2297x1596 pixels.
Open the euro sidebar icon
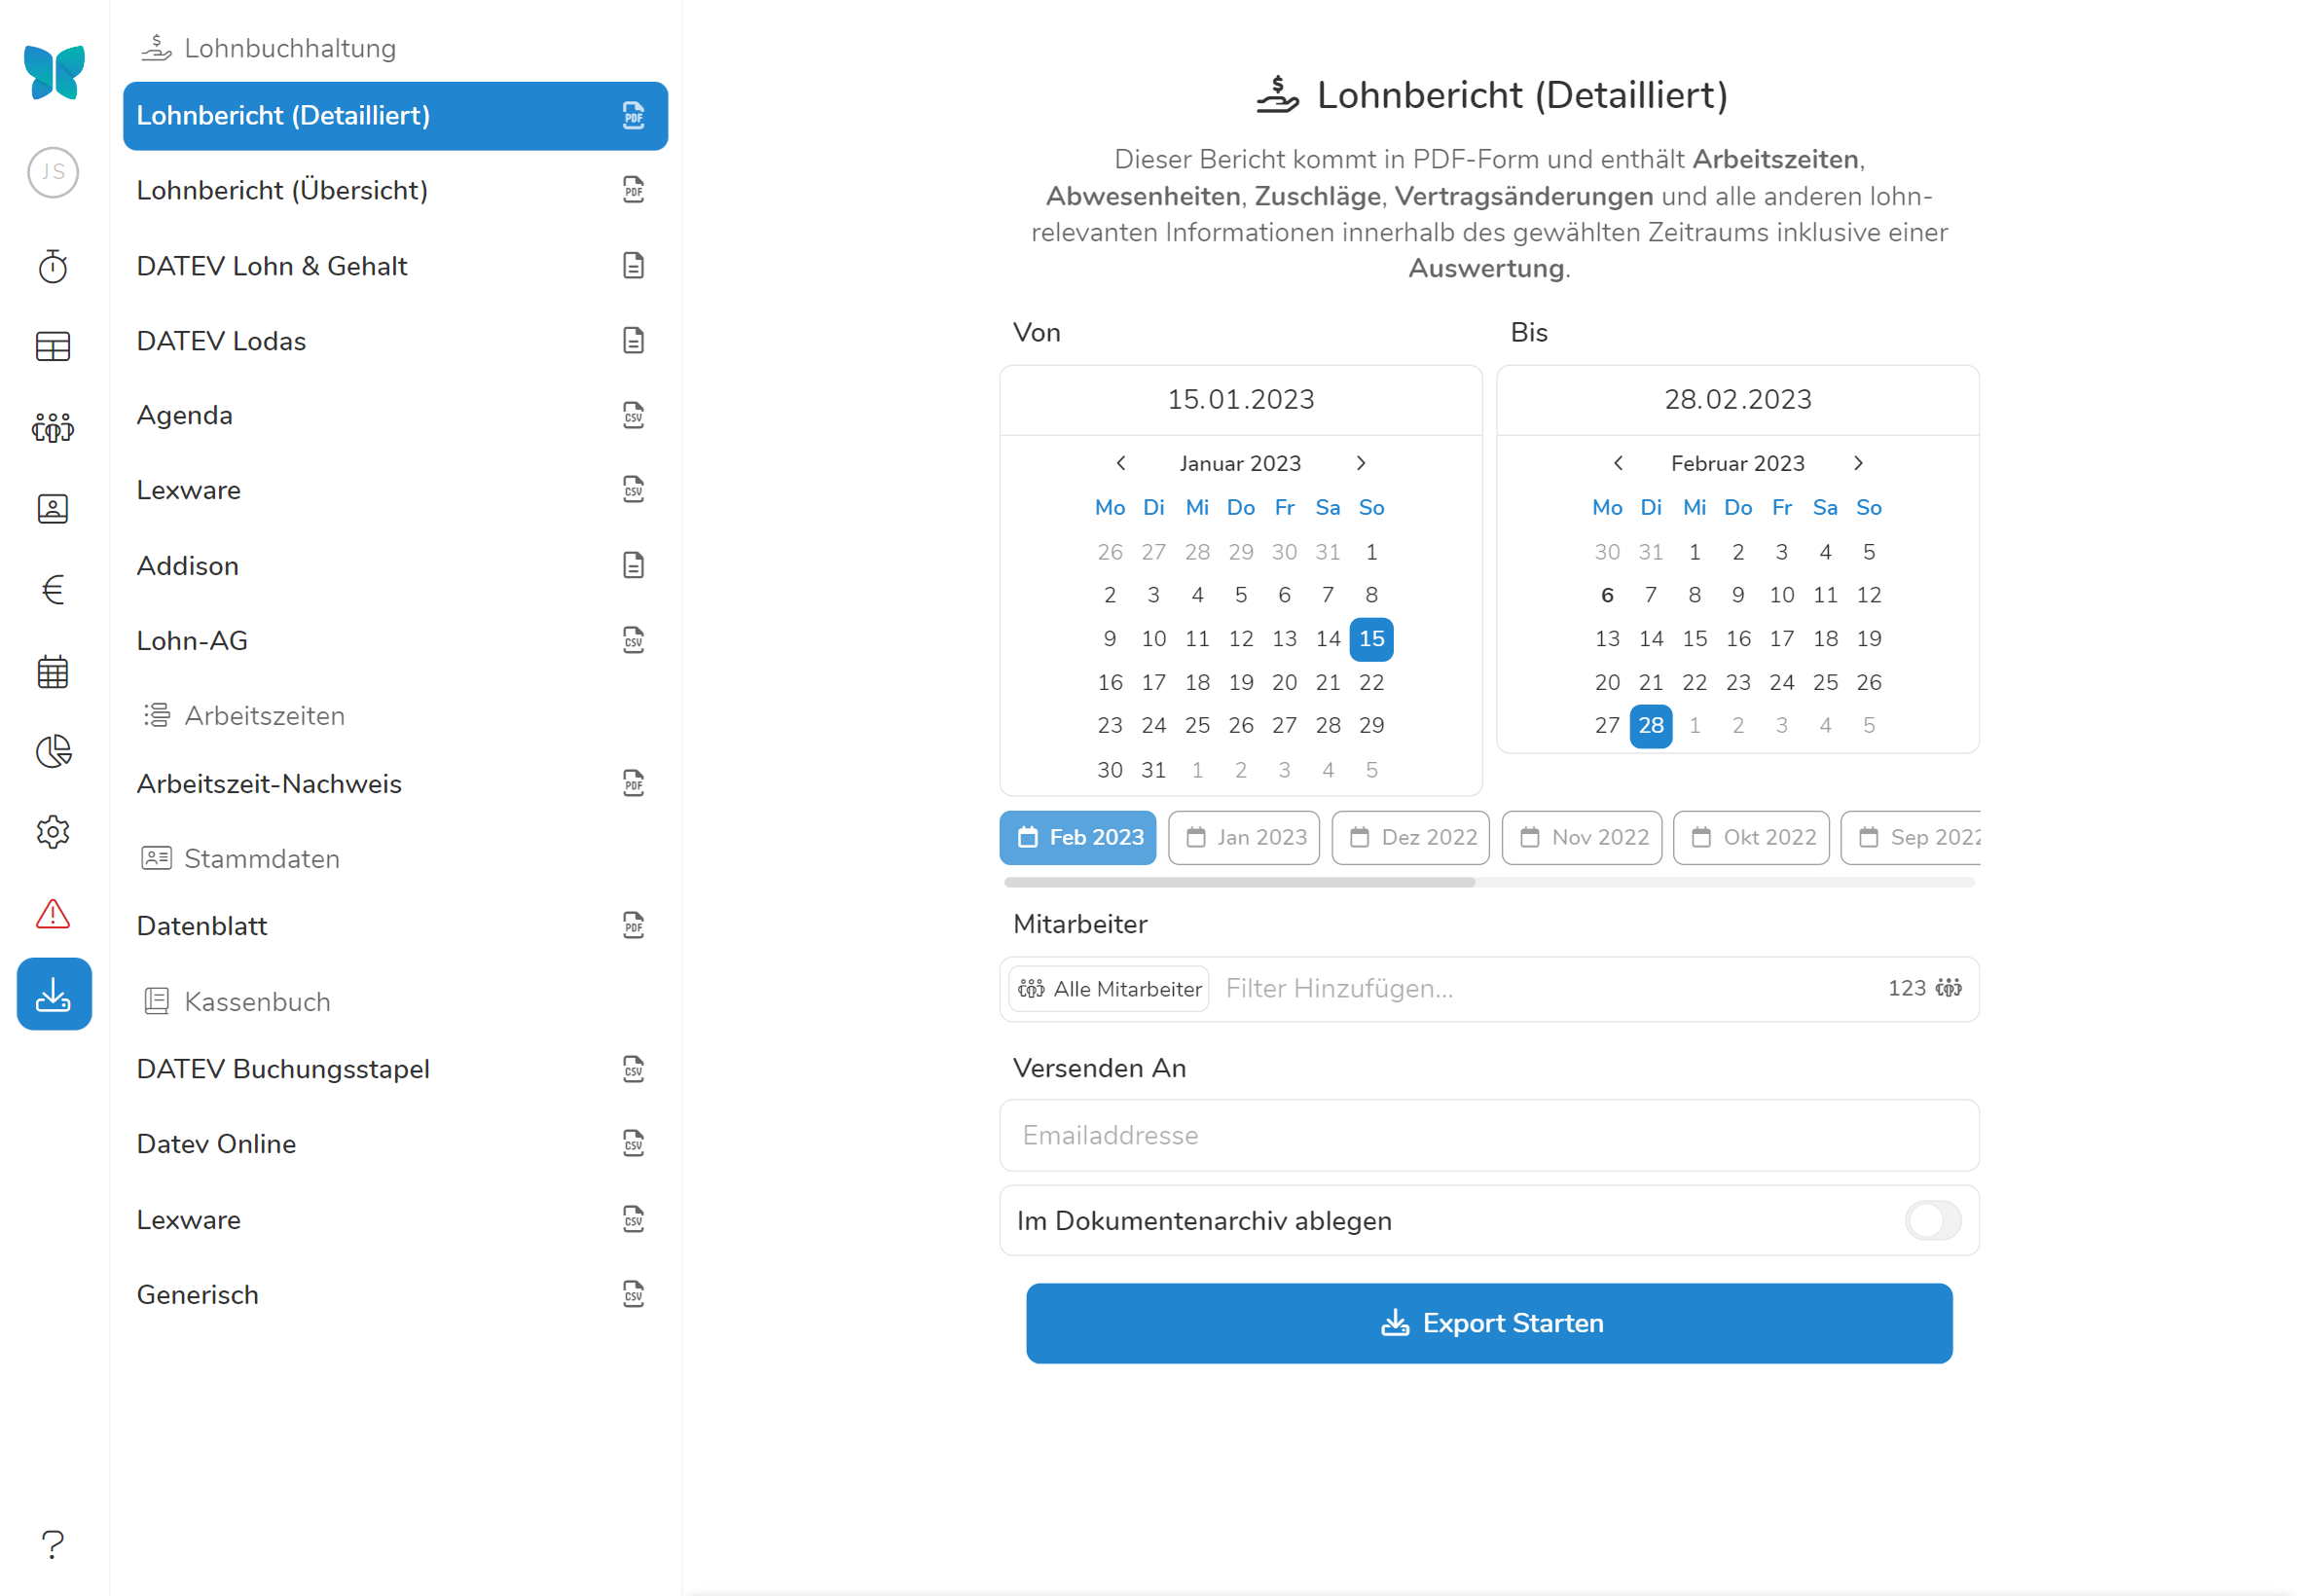tap(53, 590)
